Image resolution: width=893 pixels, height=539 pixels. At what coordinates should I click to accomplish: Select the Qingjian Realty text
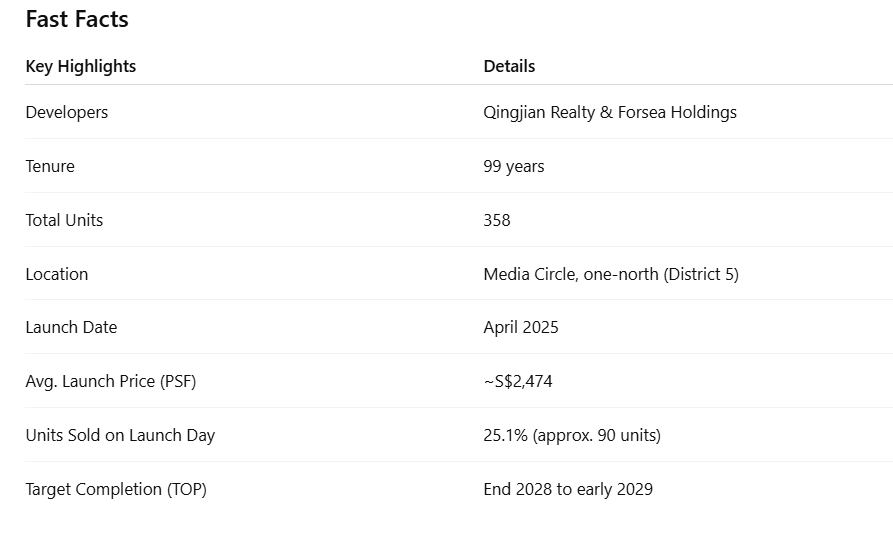click(x=539, y=112)
